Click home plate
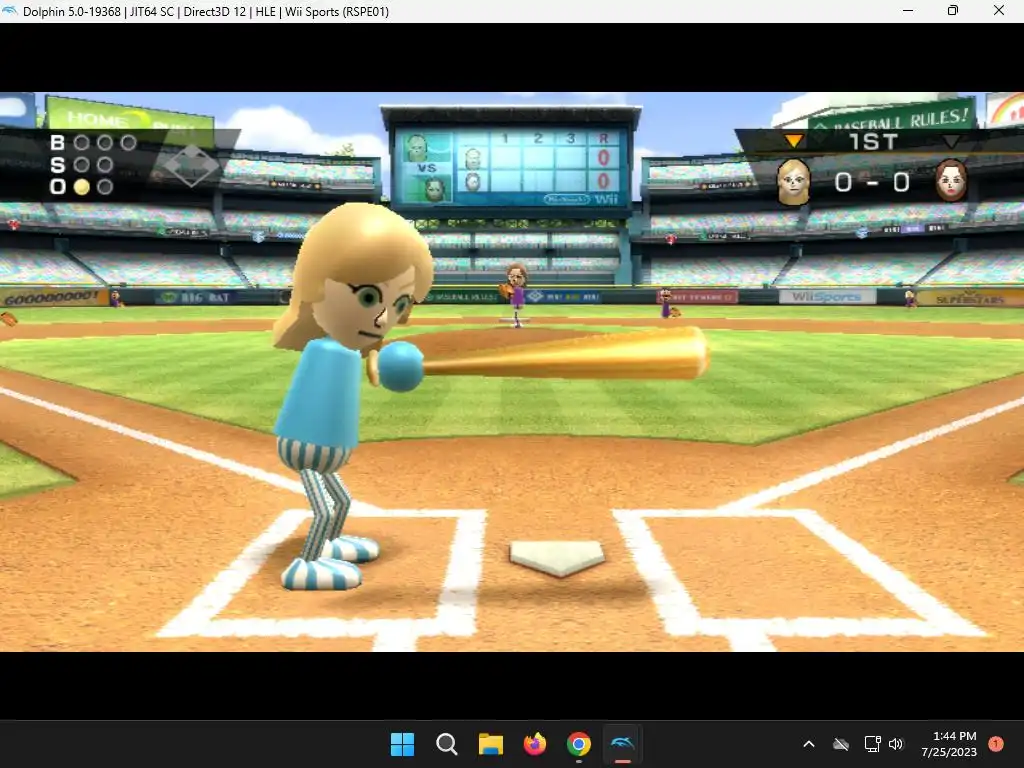 point(557,558)
